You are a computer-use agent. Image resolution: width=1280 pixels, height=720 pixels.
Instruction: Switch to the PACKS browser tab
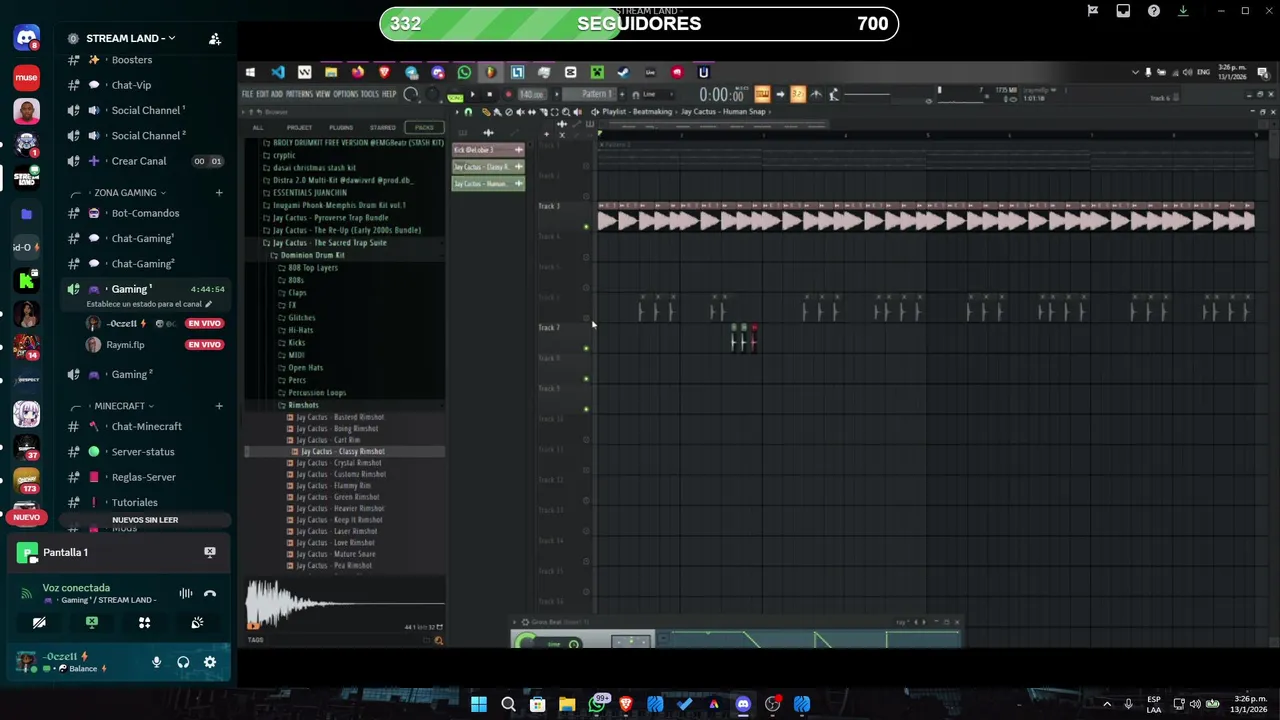tap(424, 127)
